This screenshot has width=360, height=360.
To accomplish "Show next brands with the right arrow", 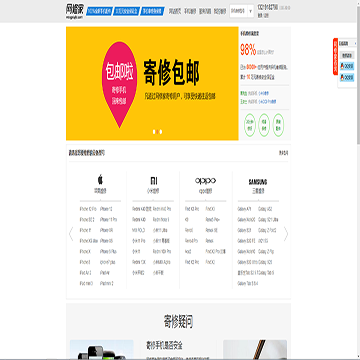I will [x=286, y=234].
